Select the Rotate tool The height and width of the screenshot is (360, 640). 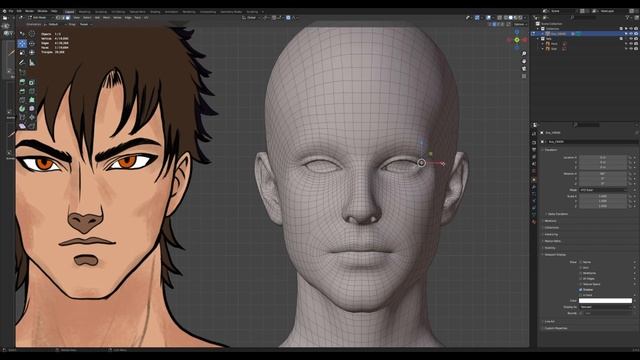[32, 44]
